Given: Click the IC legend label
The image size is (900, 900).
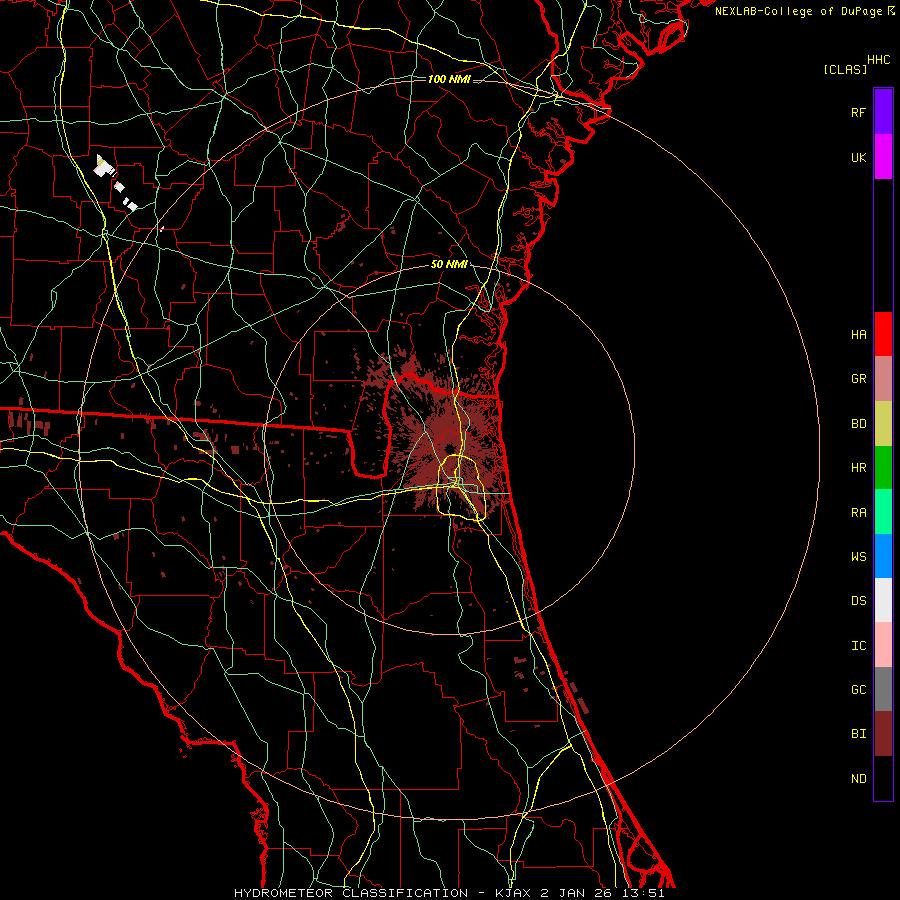Looking at the screenshot, I should pyautogui.click(x=858, y=646).
